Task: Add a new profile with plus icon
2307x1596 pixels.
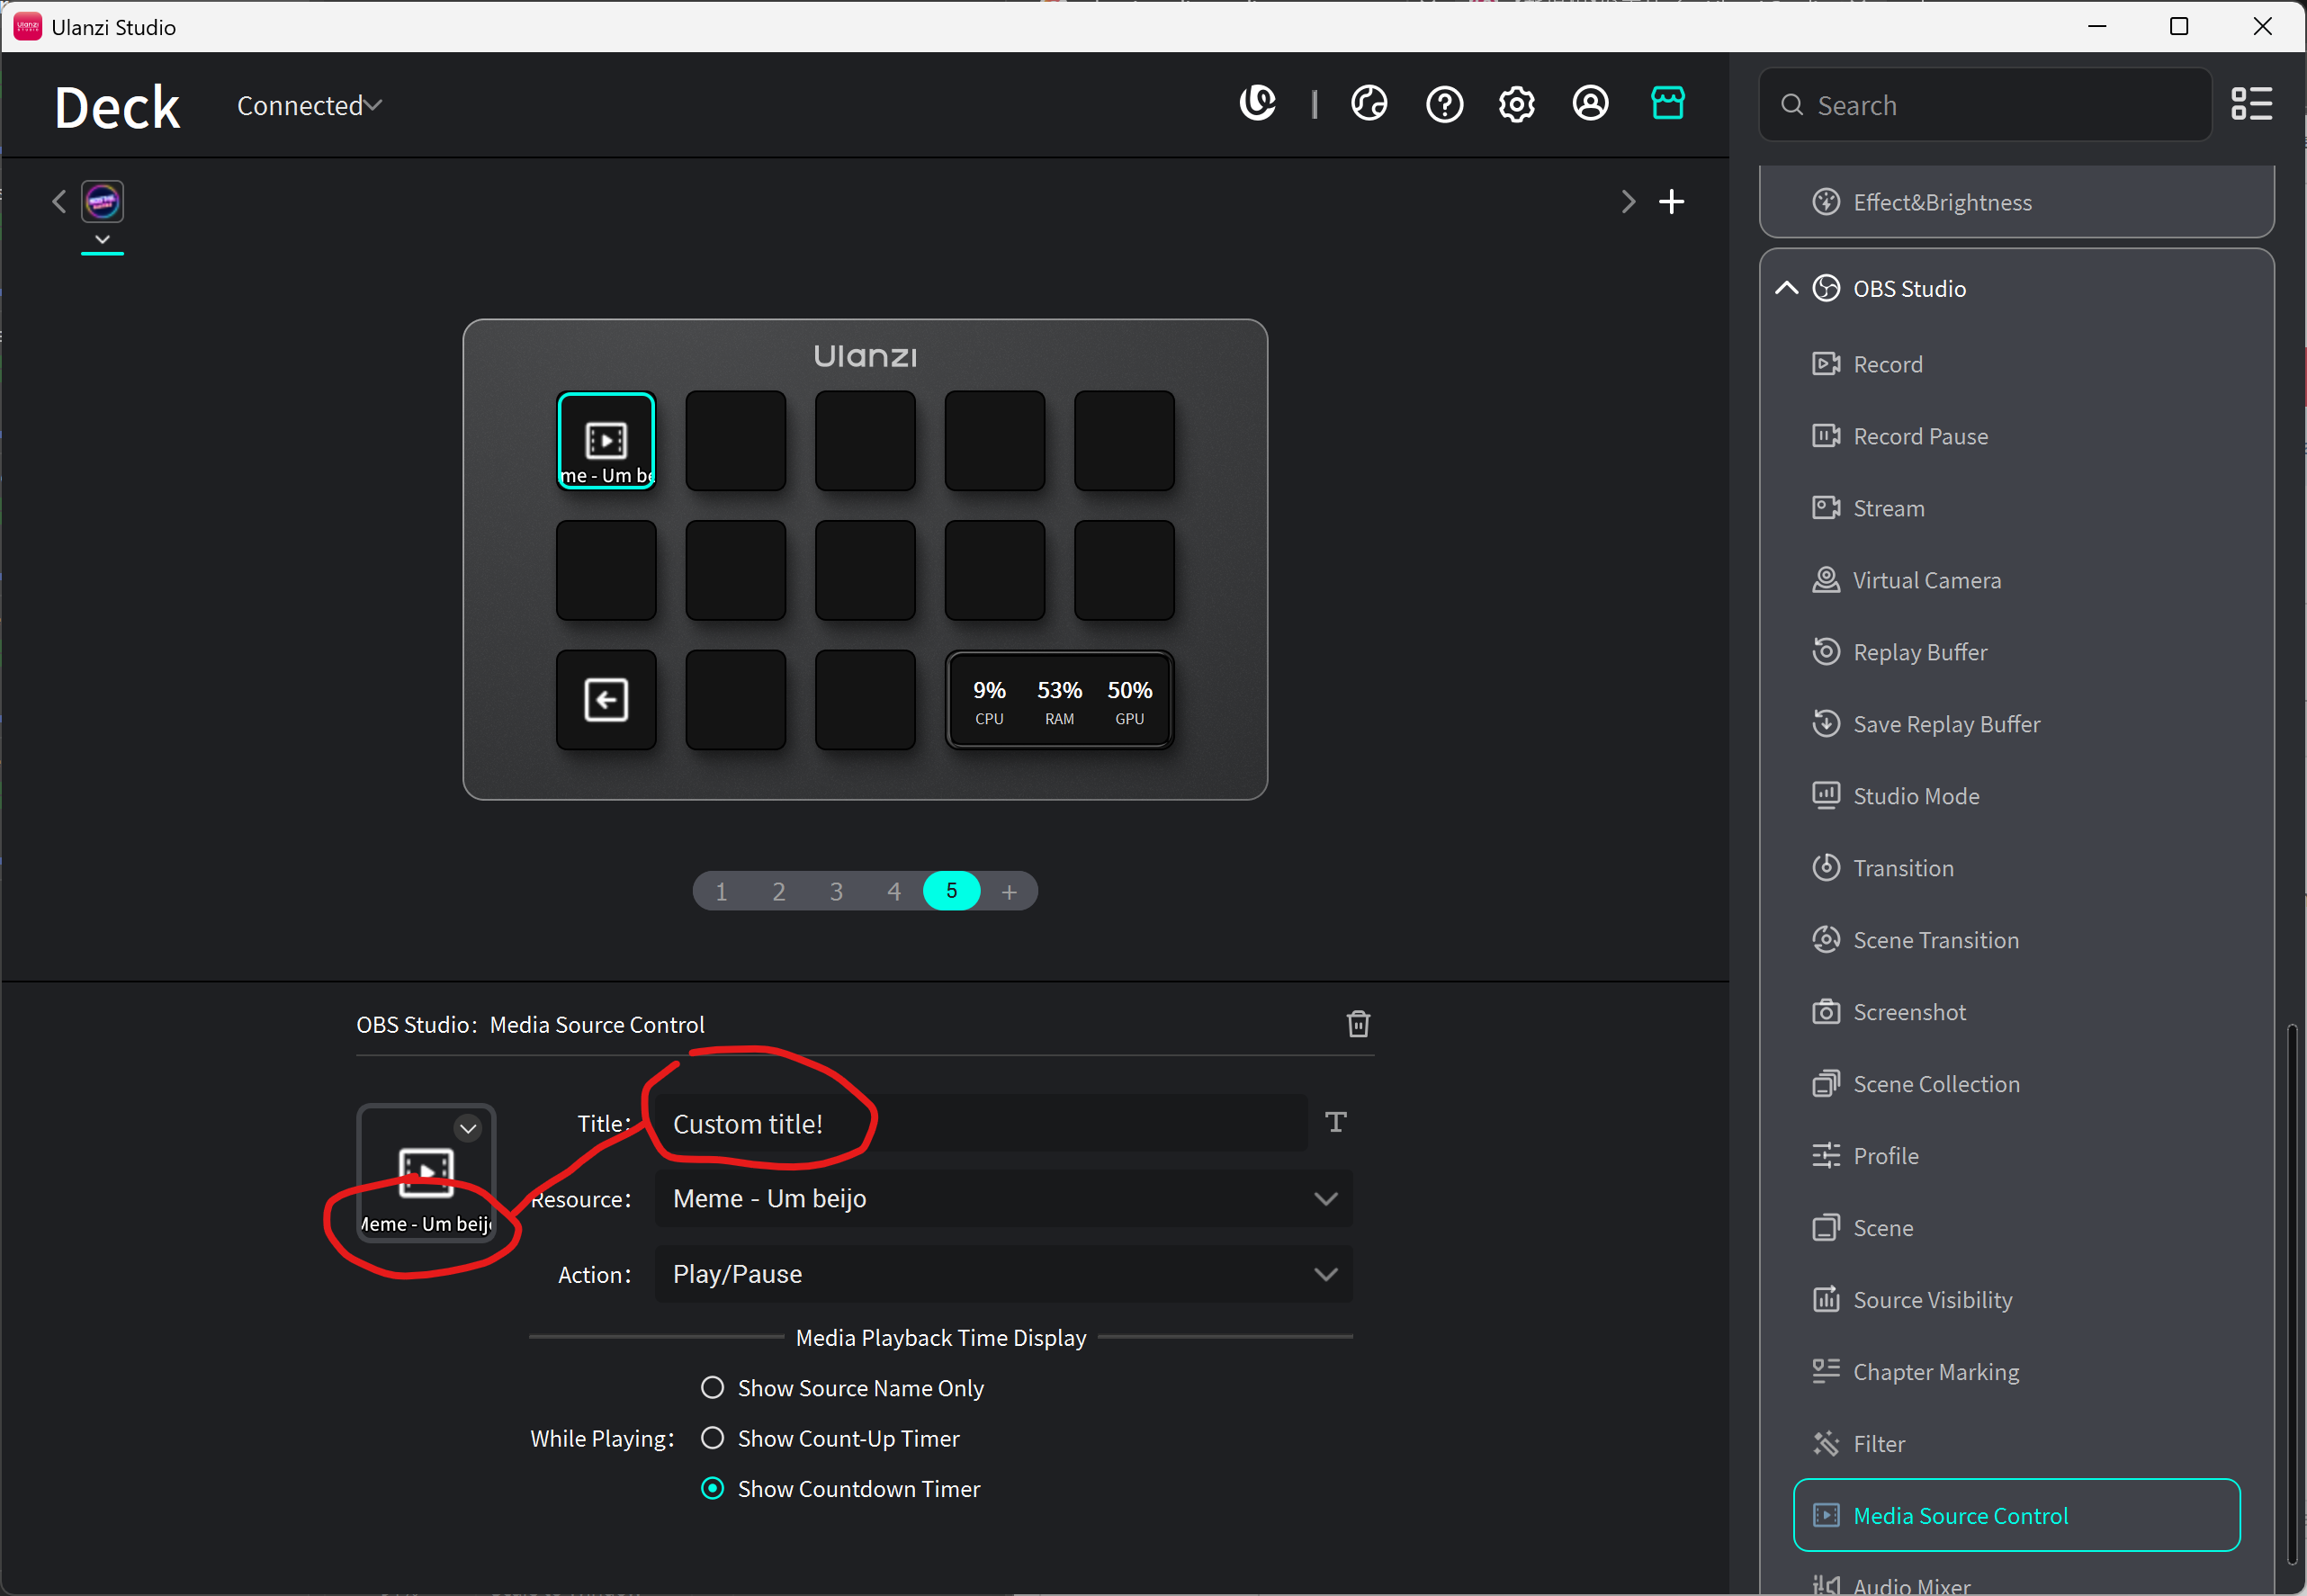Action: (1671, 202)
